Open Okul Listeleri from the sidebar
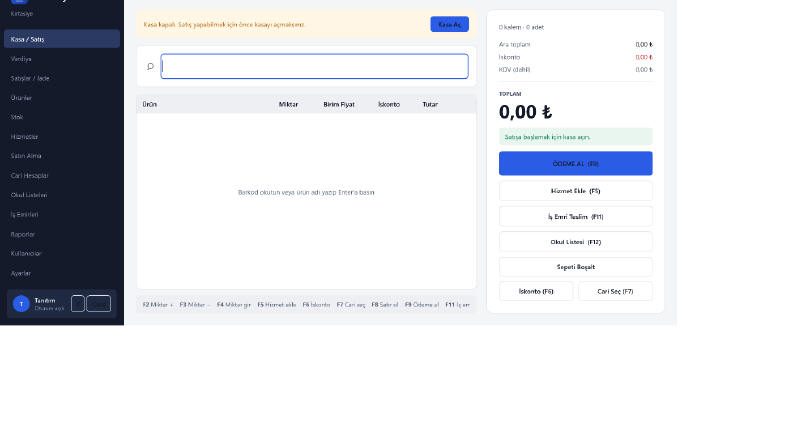Viewport: 793px width, 446px height. 62,195
